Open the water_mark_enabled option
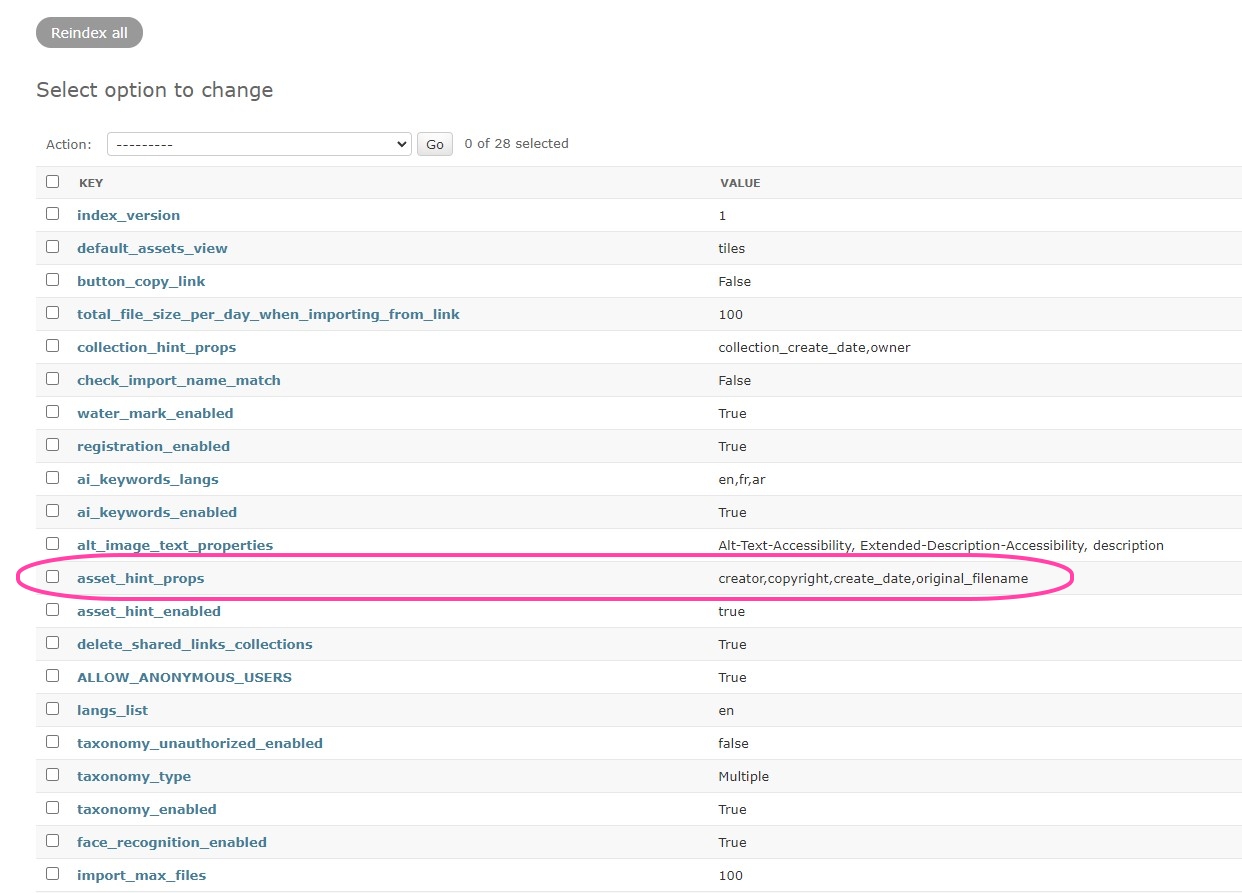The width and height of the screenshot is (1242, 893). pyautogui.click(x=155, y=413)
